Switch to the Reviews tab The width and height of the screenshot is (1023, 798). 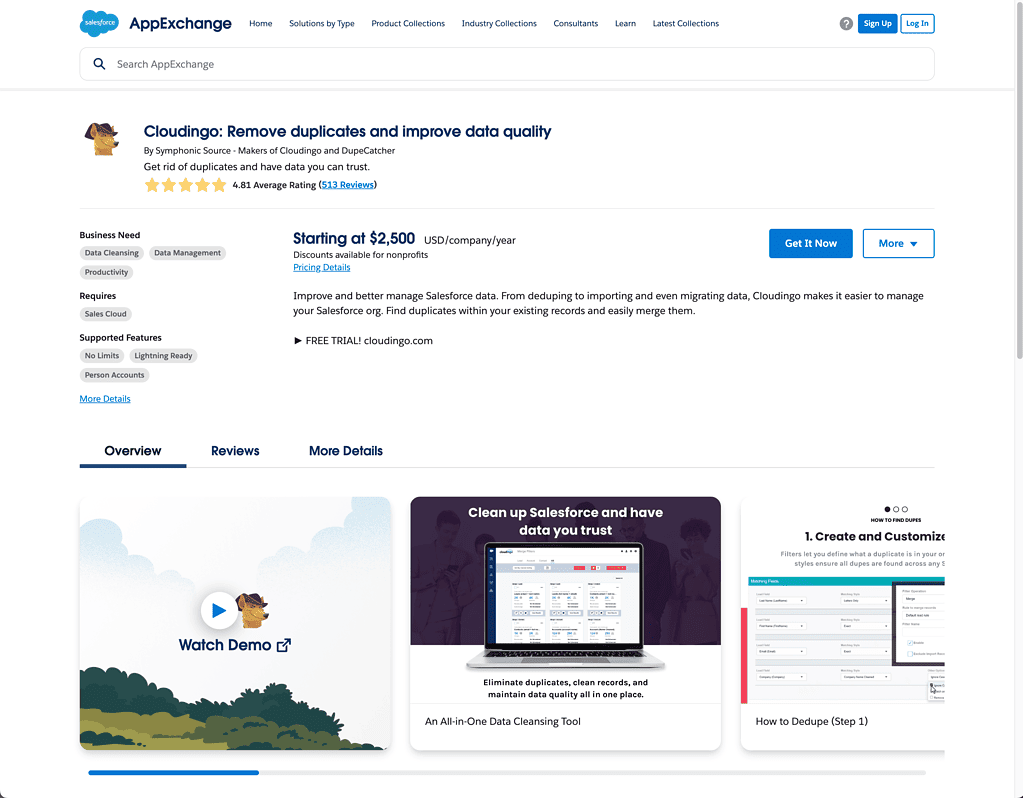coord(235,451)
